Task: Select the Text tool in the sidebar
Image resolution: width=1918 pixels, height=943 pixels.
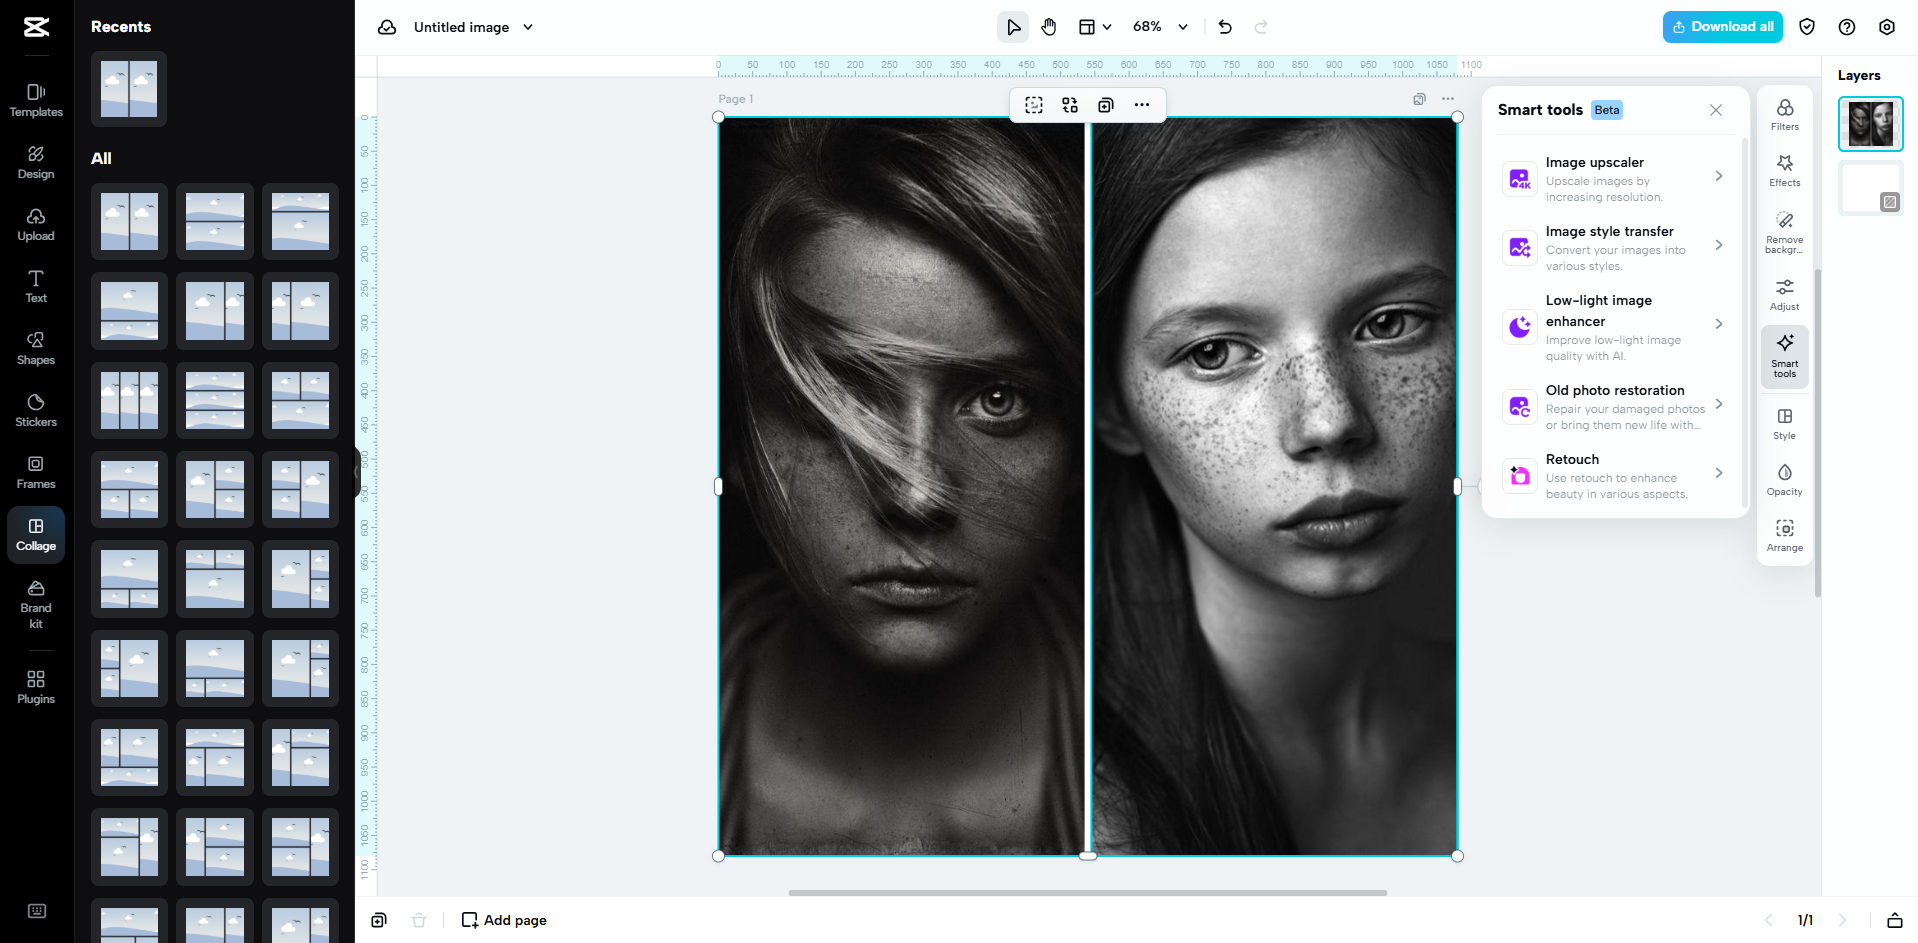Action: click(x=36, y=287)
